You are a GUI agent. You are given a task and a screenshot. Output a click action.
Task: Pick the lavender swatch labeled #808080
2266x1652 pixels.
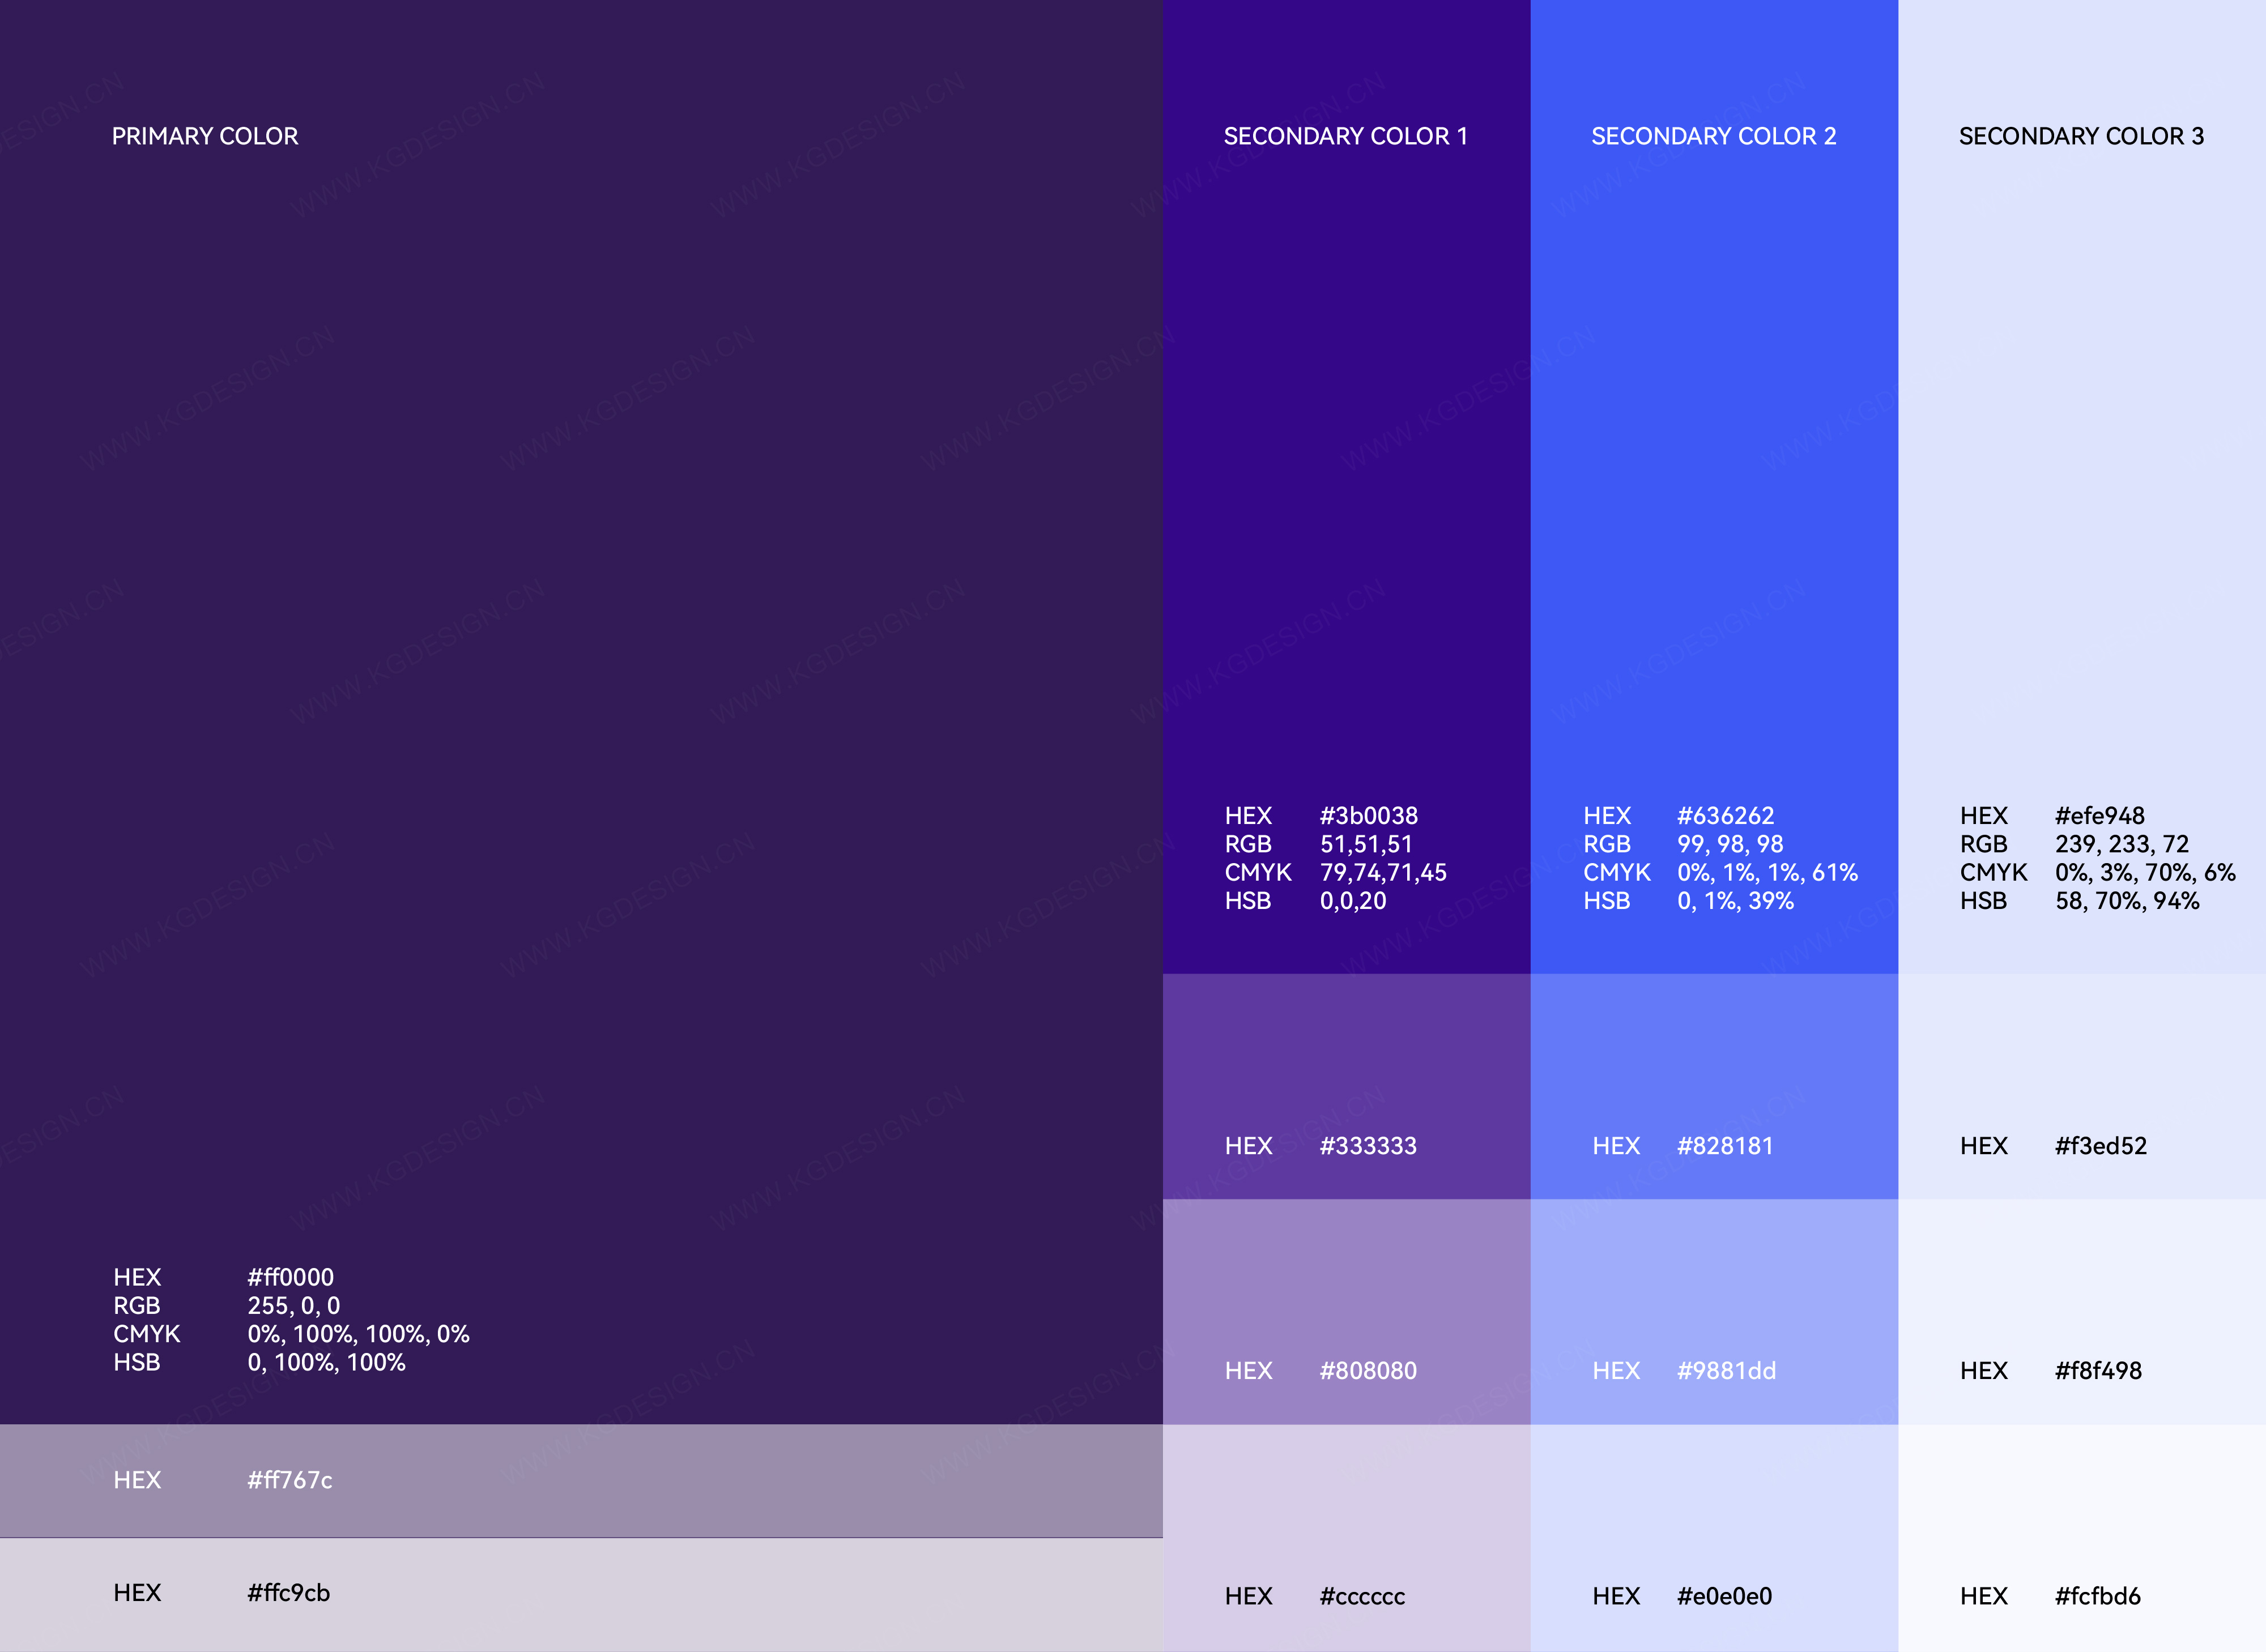pyautogui.click(x=1346, y=1310)
